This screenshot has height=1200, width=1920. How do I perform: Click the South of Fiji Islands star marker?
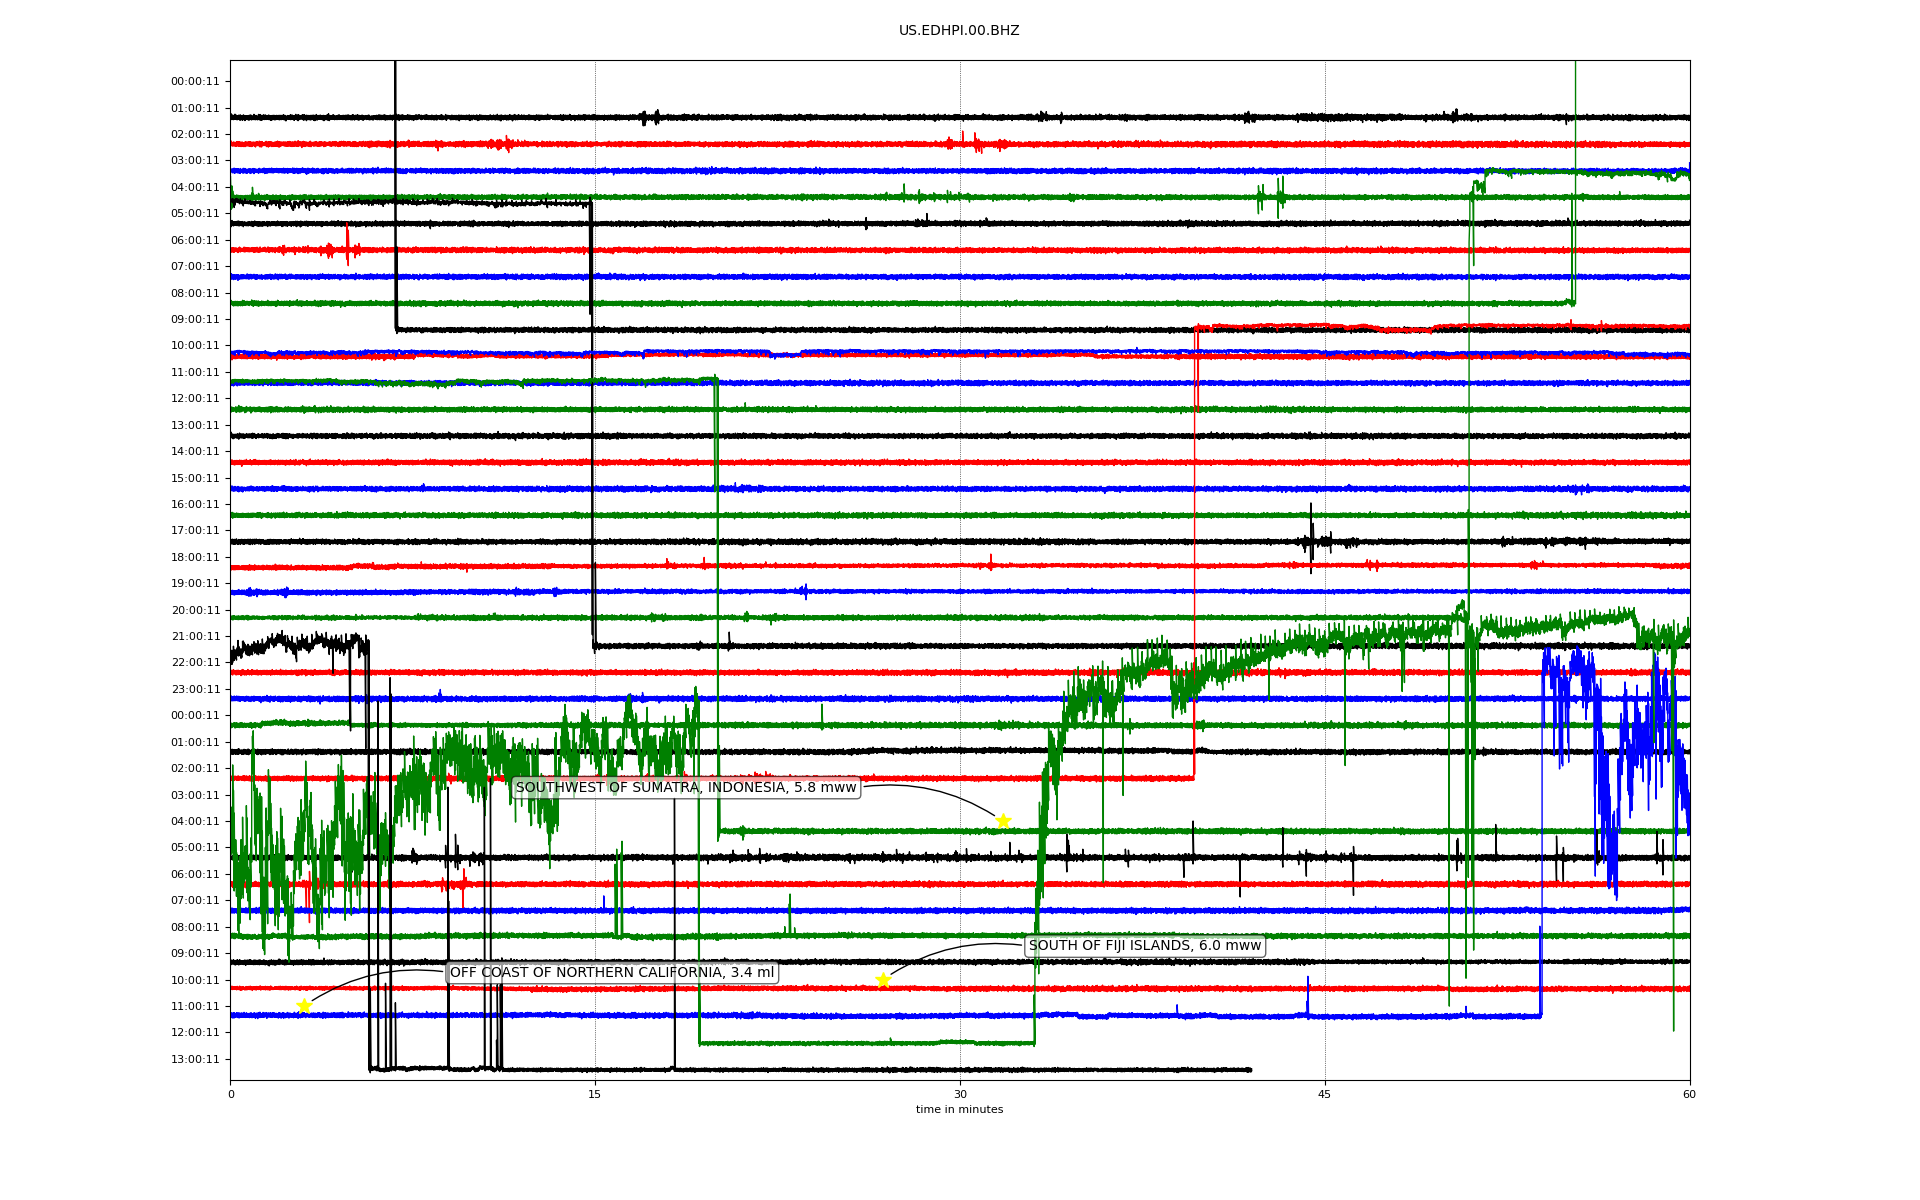tap(883, 980)
